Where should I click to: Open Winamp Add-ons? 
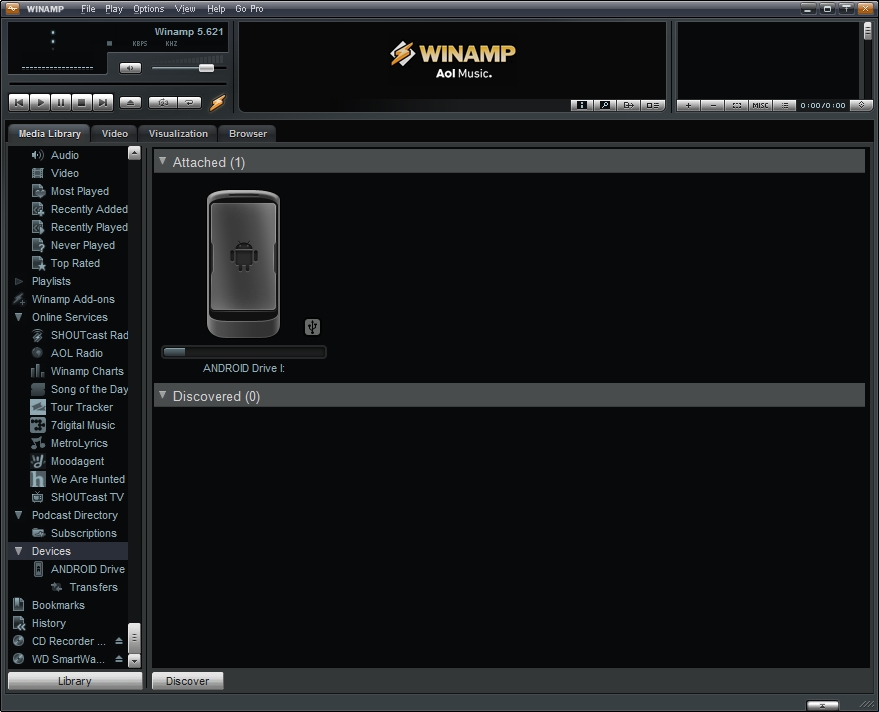coord(73,299)
